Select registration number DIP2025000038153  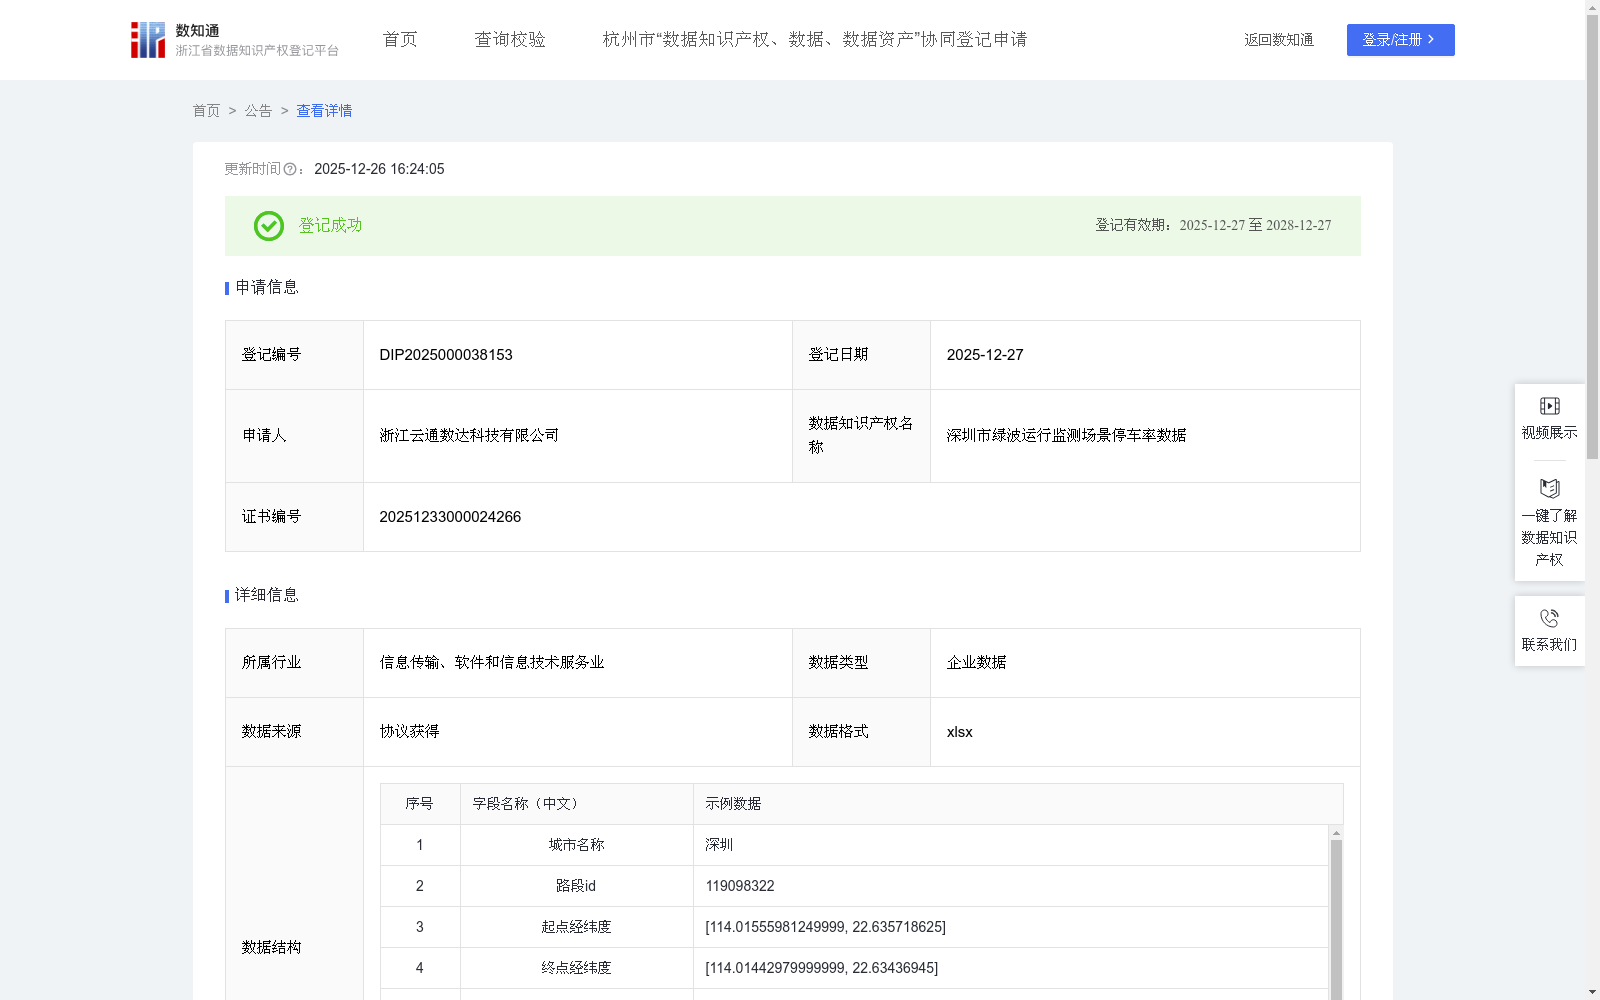(446, 355)
